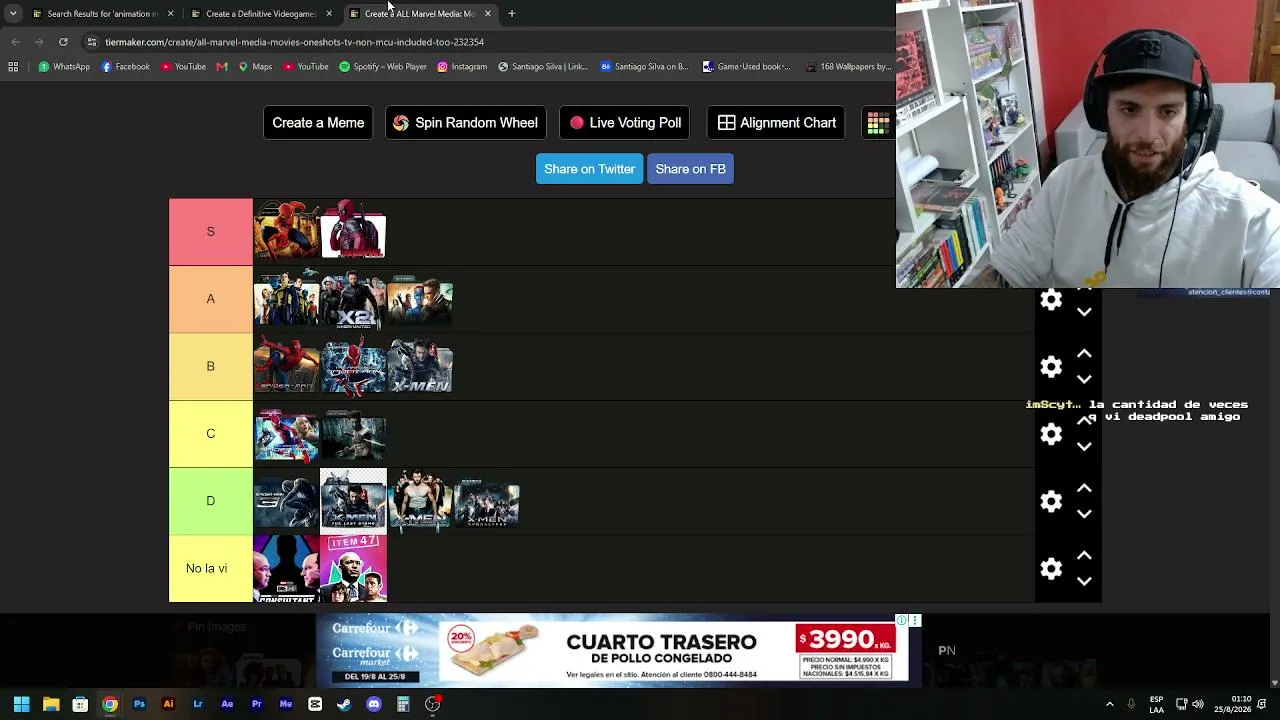Select the 'No la vi' tier label

(211, 568)
